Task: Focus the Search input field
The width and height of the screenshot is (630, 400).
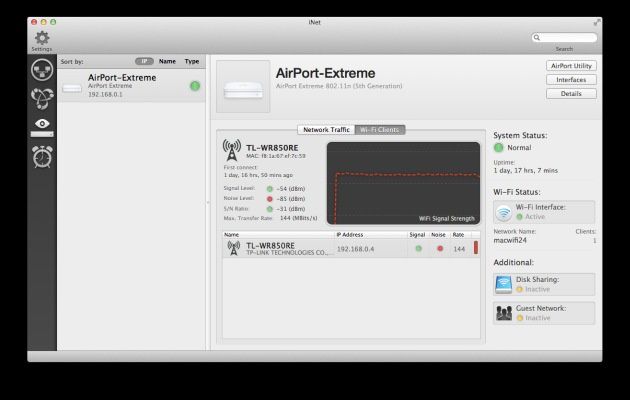Action: (x=564, y=37)
